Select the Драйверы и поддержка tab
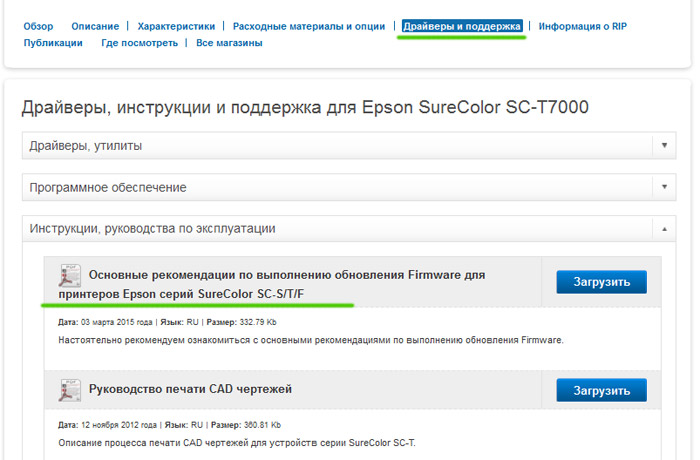Screen dimensions: 700x460 pyautogui.click(x=462, y=26)
